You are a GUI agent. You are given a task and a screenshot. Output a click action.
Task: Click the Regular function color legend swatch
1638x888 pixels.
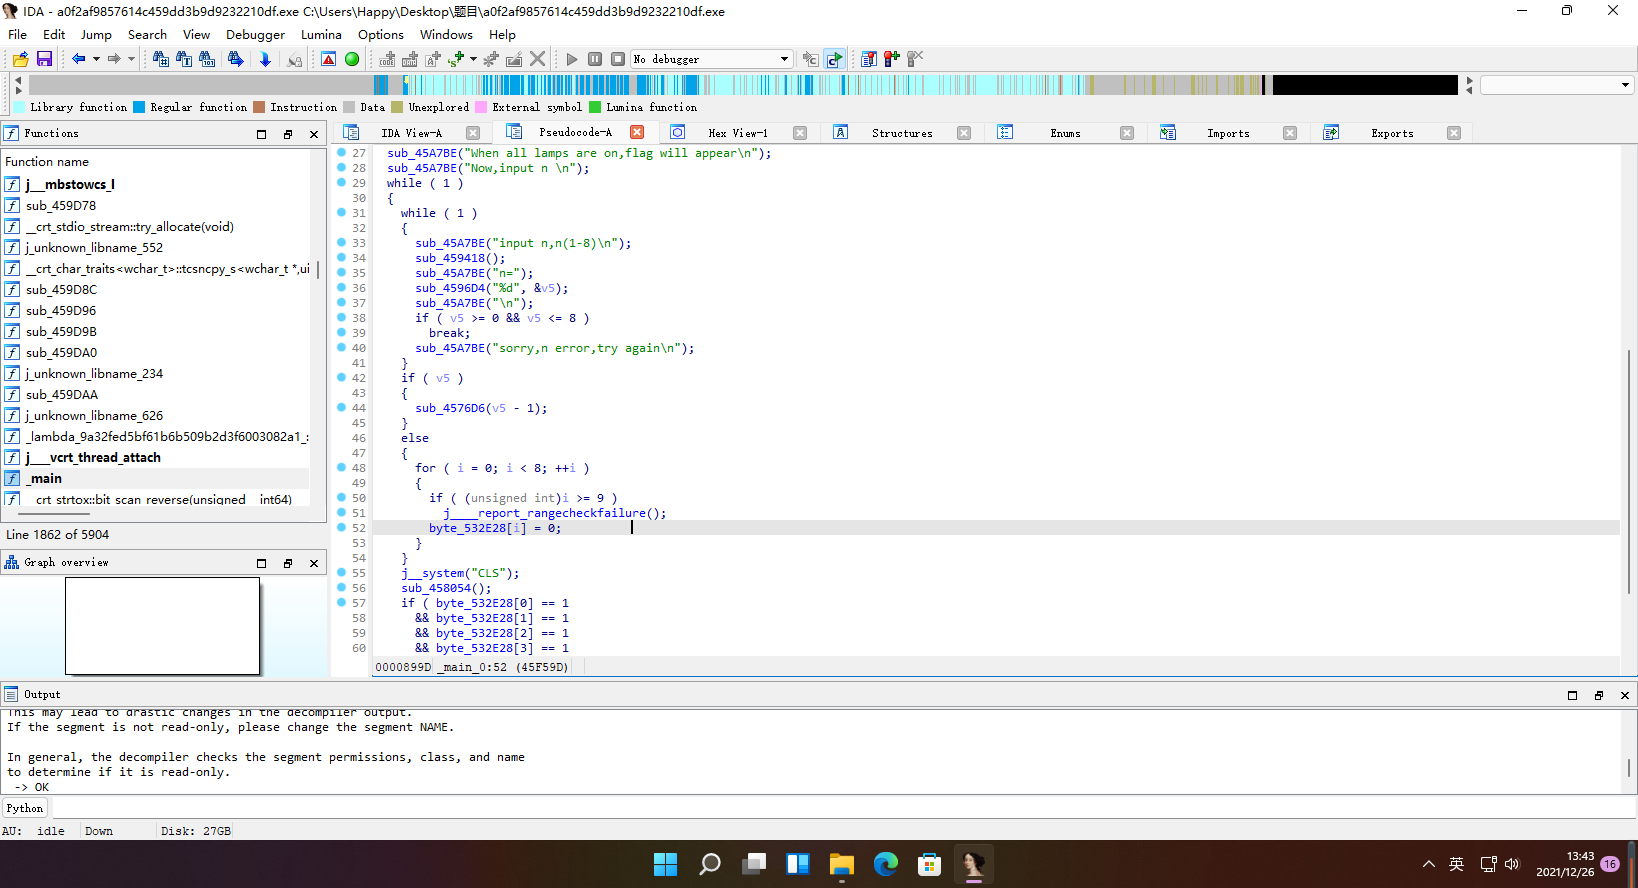[x=139, y=107]
